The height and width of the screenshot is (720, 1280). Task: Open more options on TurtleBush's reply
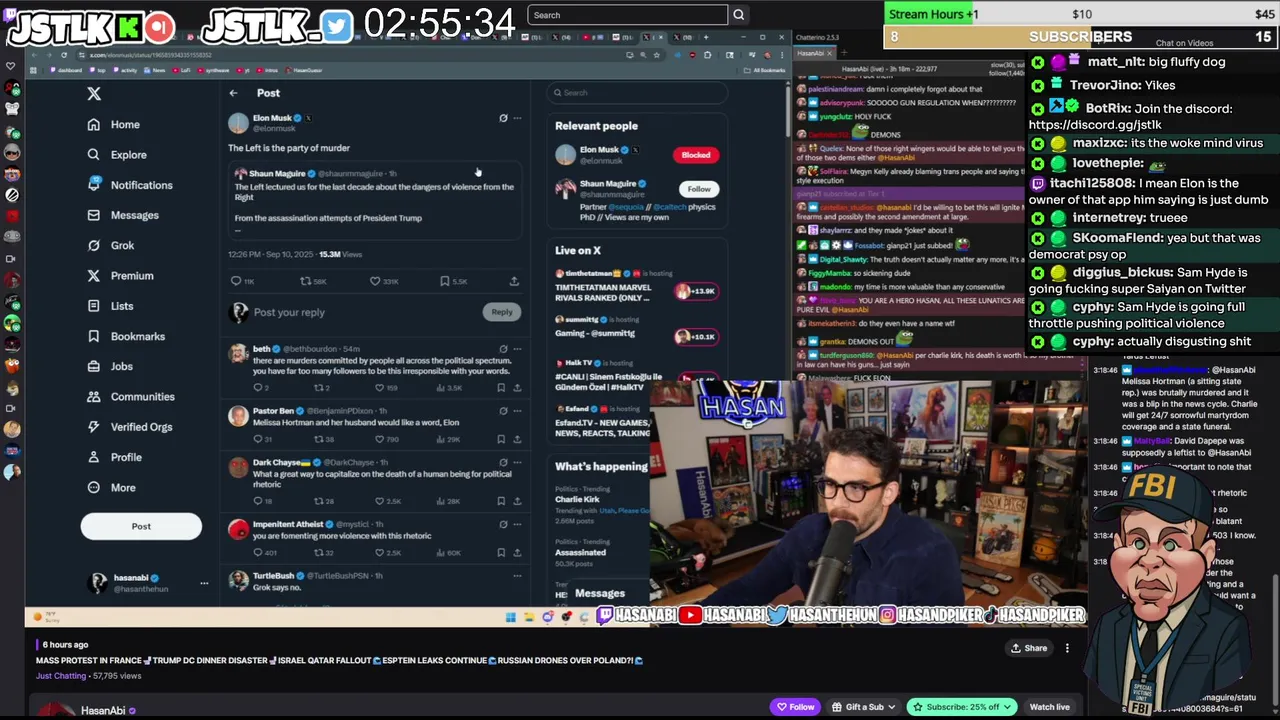pyautogui.click(x=517, y=576)
